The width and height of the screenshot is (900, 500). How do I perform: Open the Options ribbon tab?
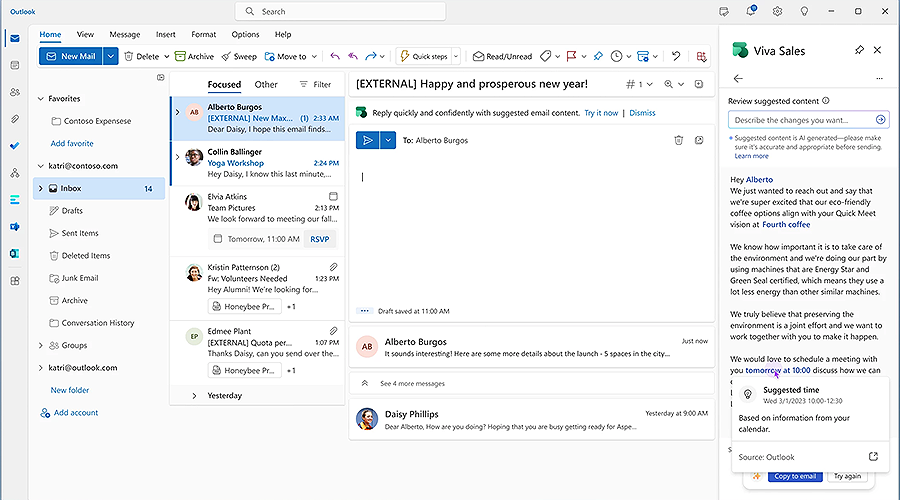(x=246, y=34)
